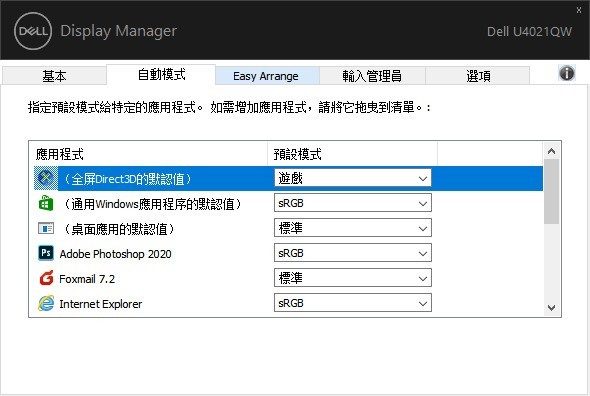This screenshot has width=590, height=396.
Task: Open the sRGB dropdown for 通用Windows應用程序
Action: (x=353, y=203)
